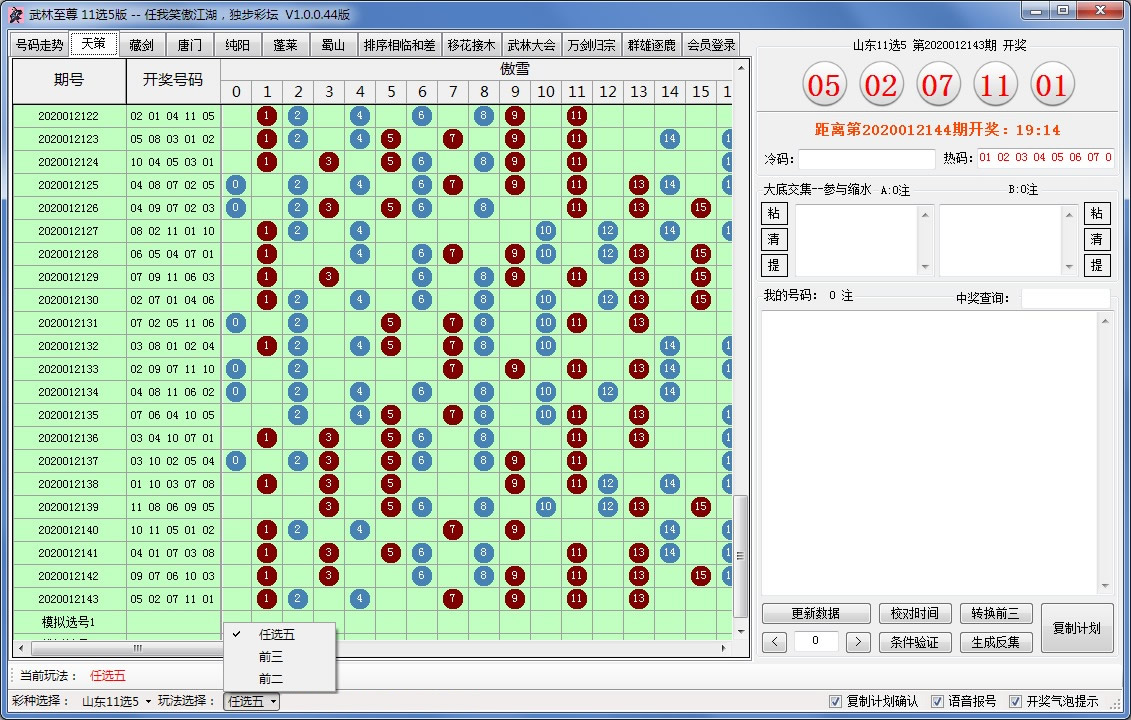
Task: Switch to the 武林大会 tab
Action: coord(531,45)
